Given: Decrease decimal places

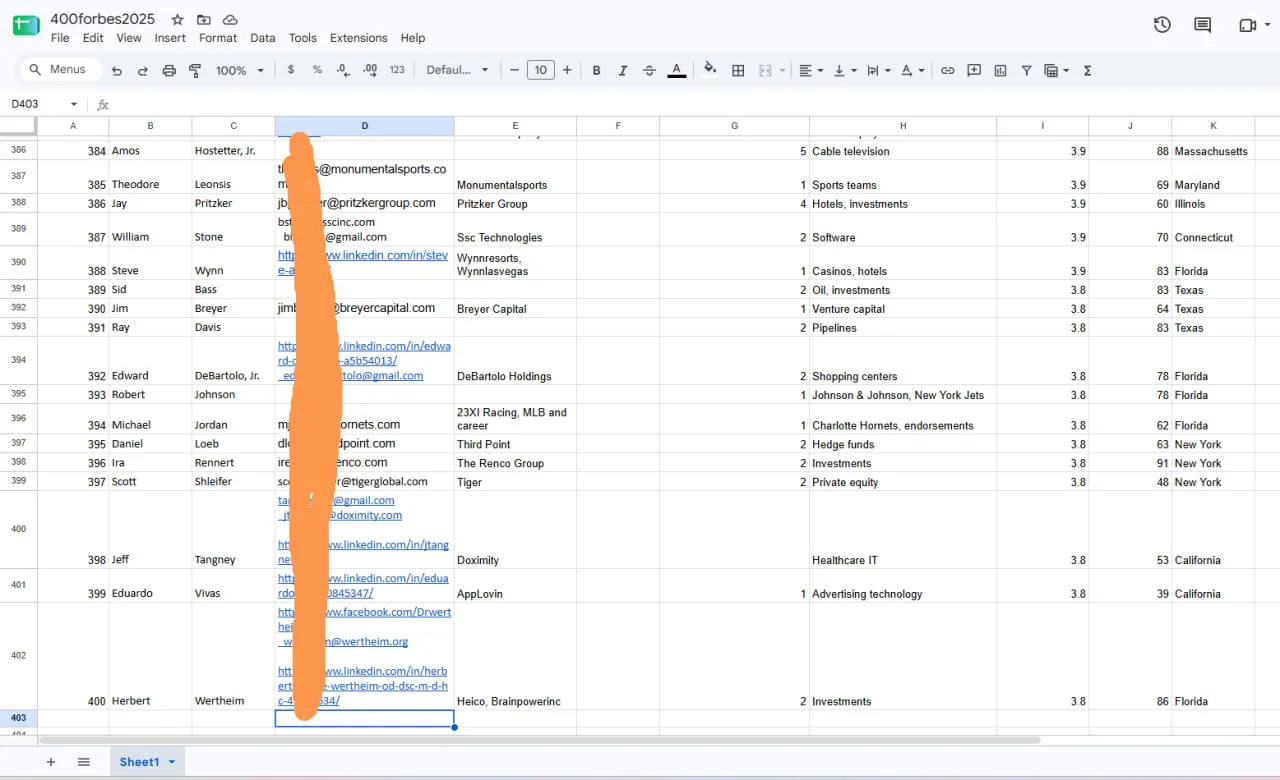Looking at the screenshot, I should click(343, 70).
